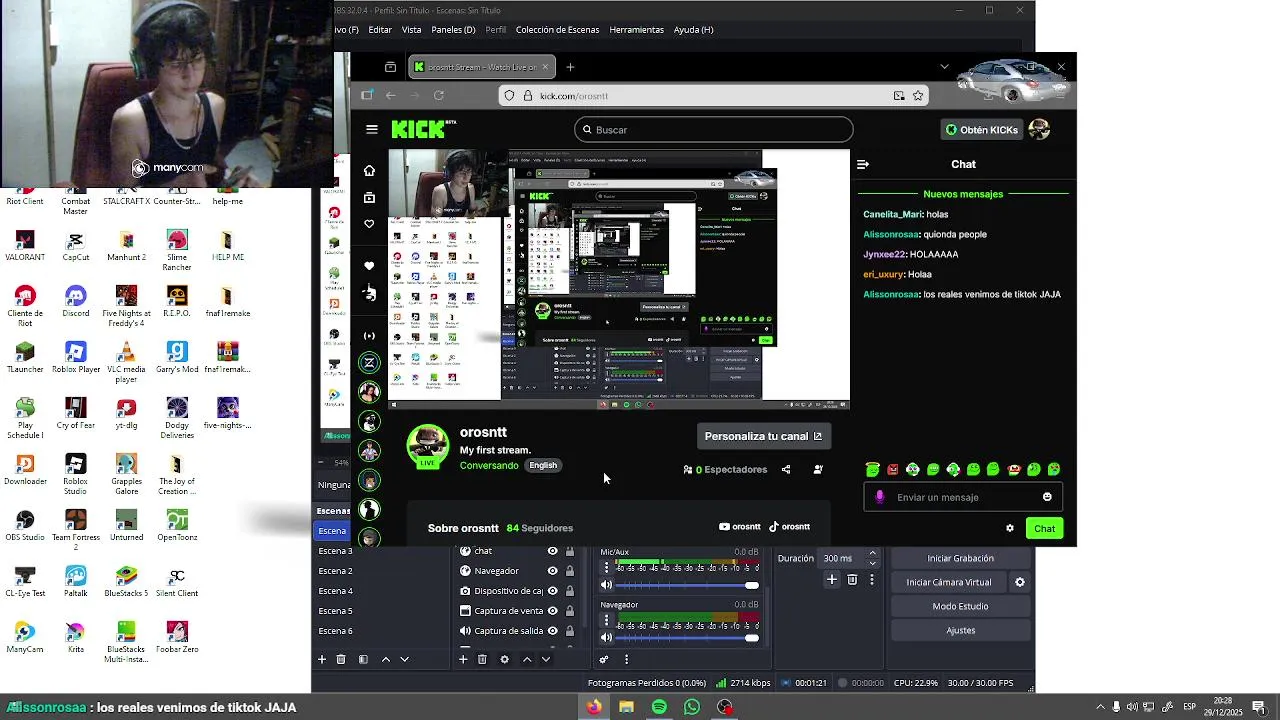Unlock the Navegador source lock icon
1280x720 pixels.
point(570,571)
